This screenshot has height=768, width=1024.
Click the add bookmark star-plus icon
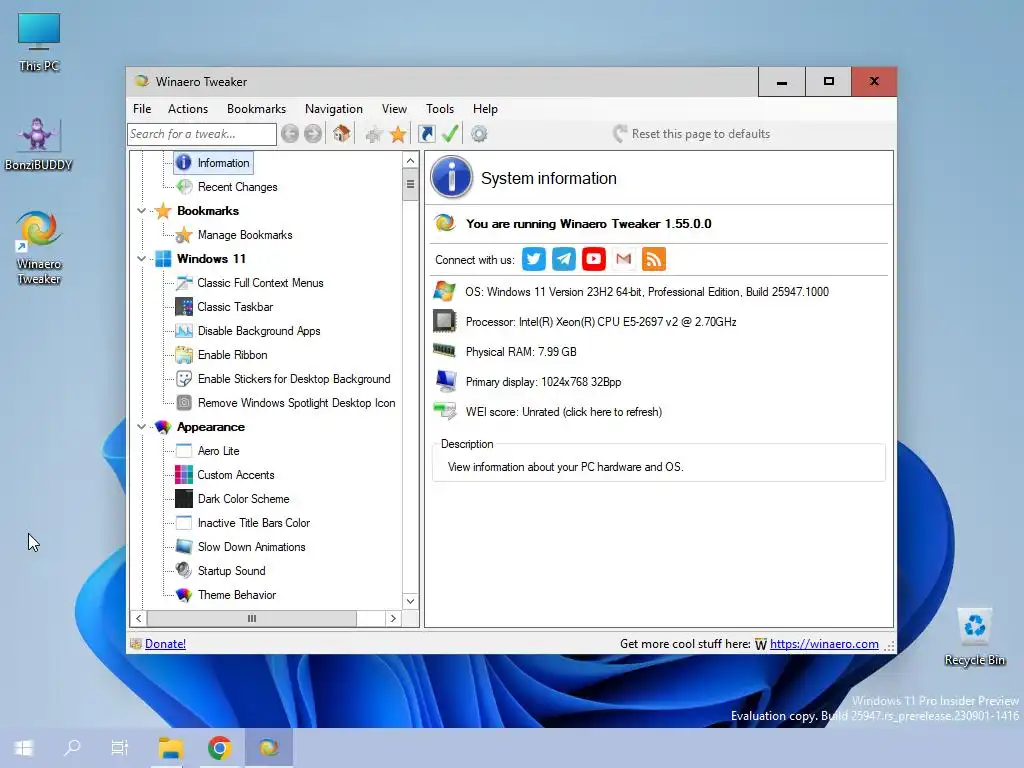374,135
